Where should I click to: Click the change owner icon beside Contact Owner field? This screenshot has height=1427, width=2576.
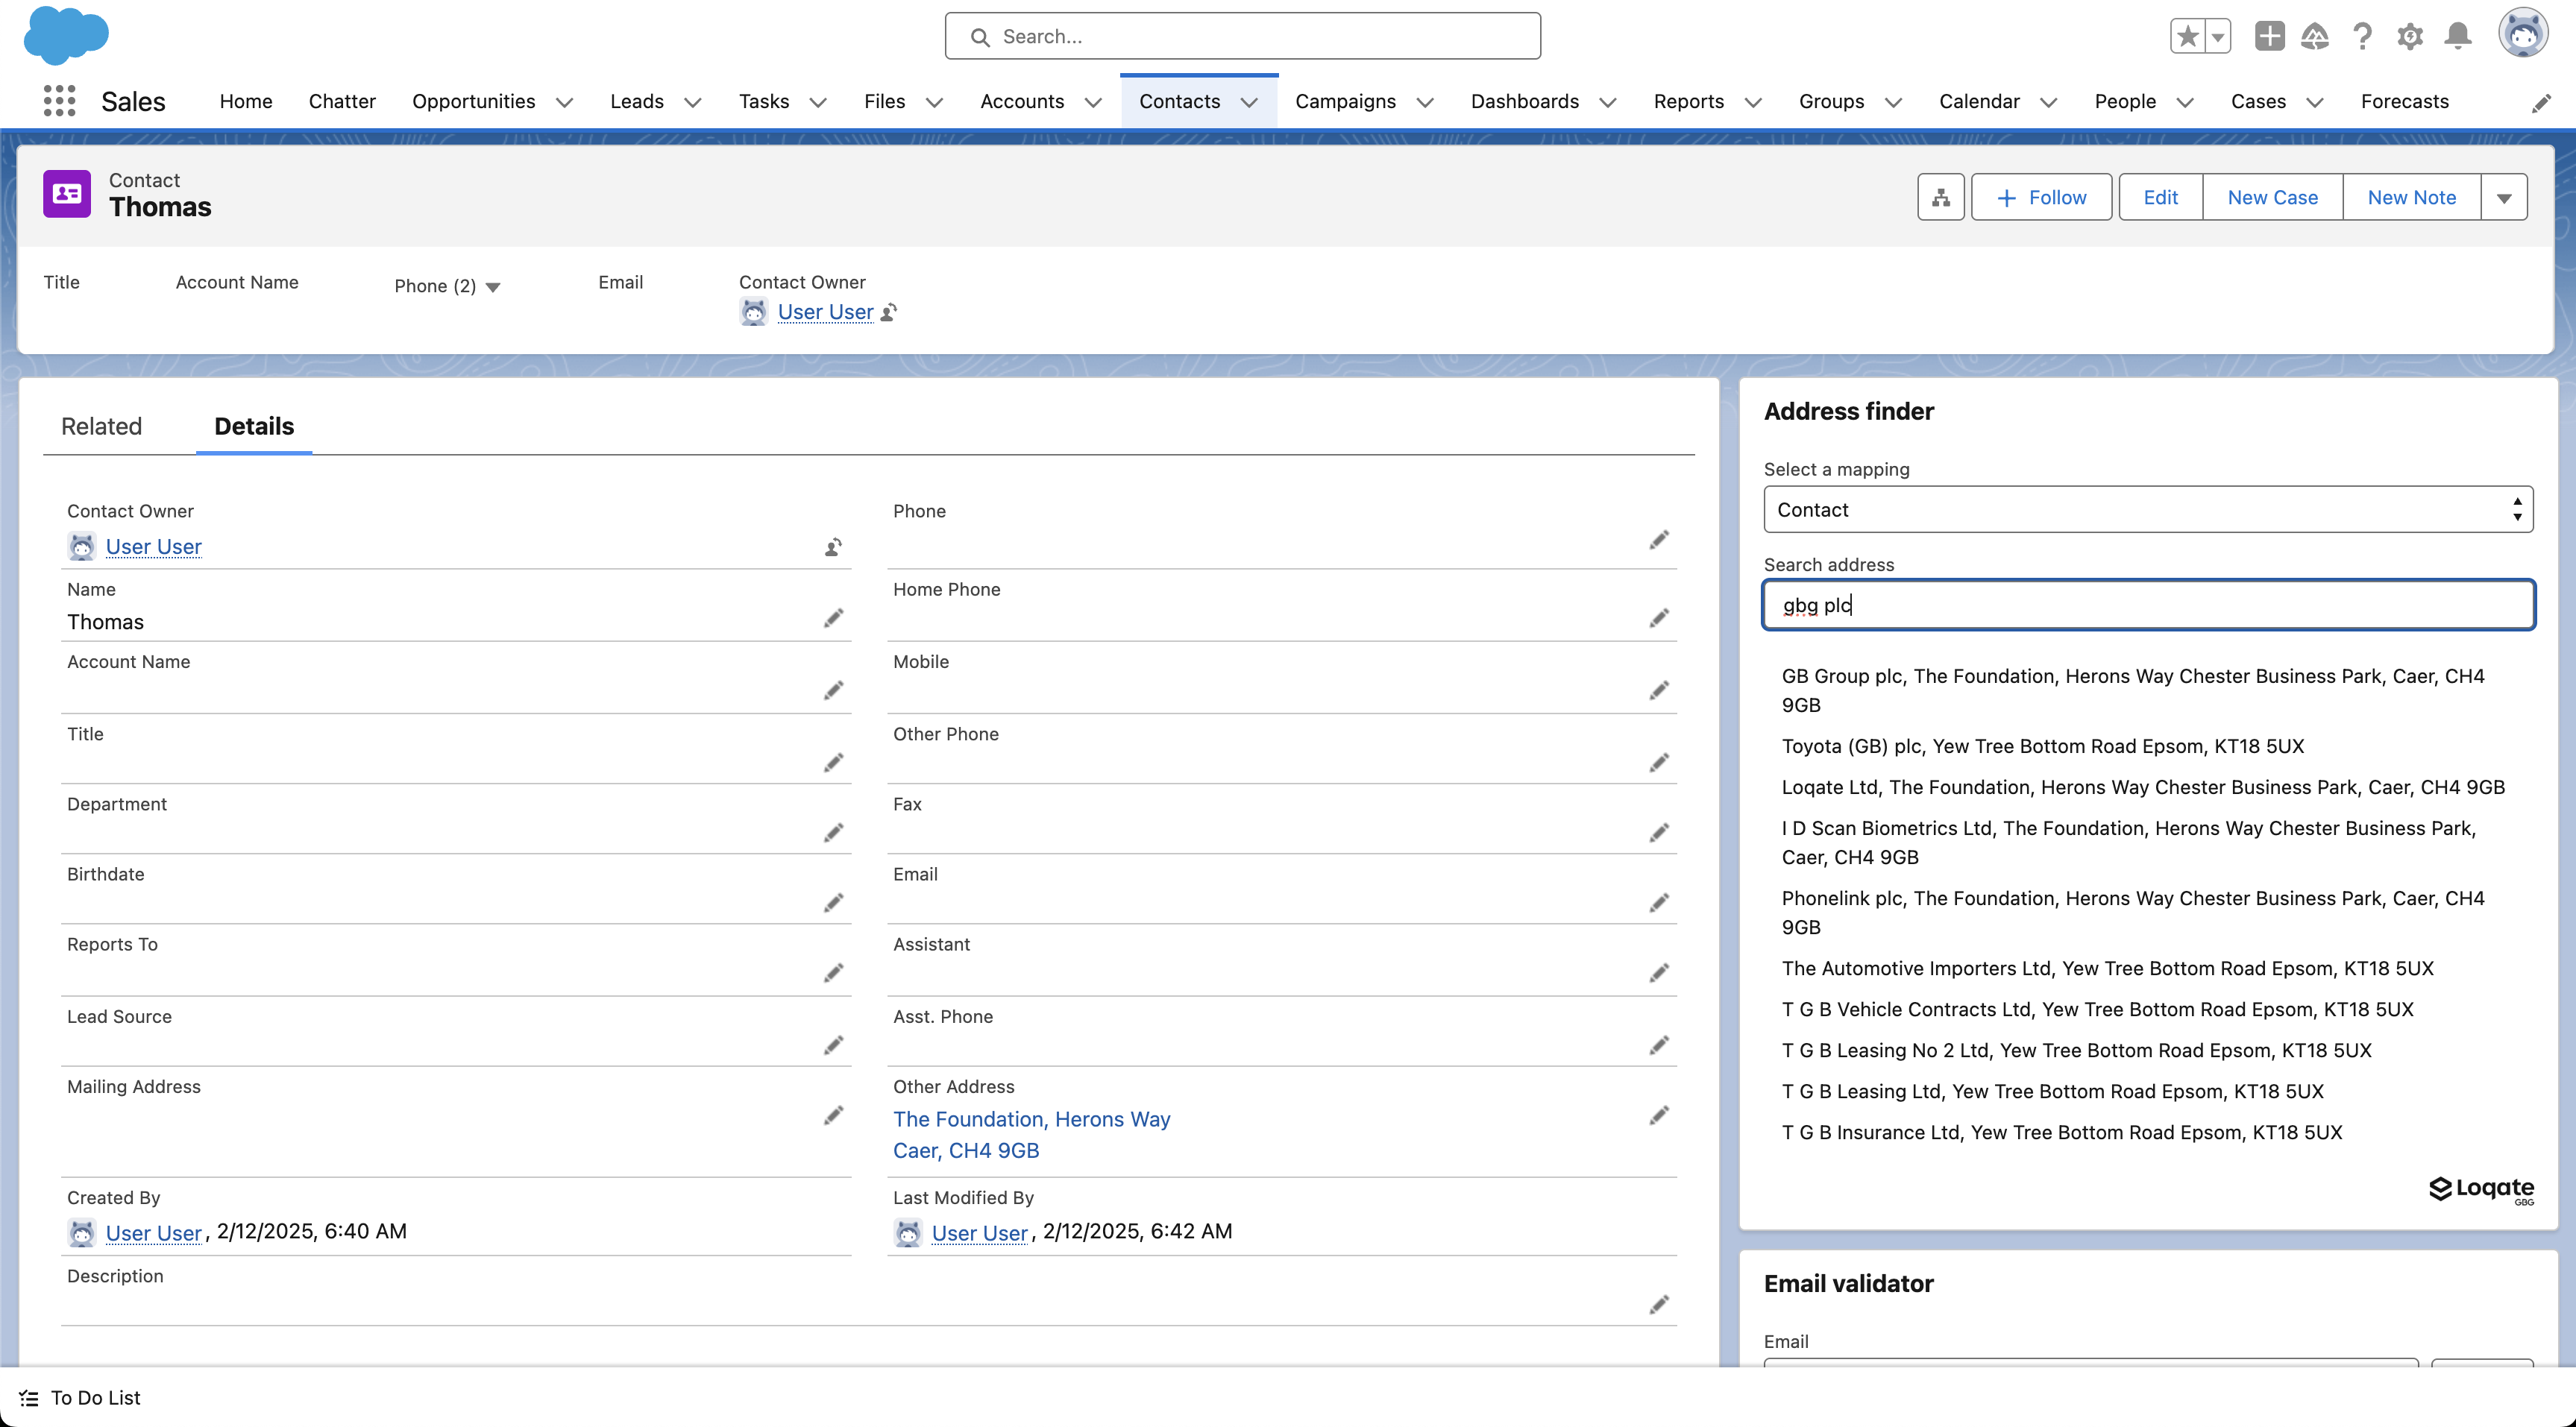coord(833,547)
